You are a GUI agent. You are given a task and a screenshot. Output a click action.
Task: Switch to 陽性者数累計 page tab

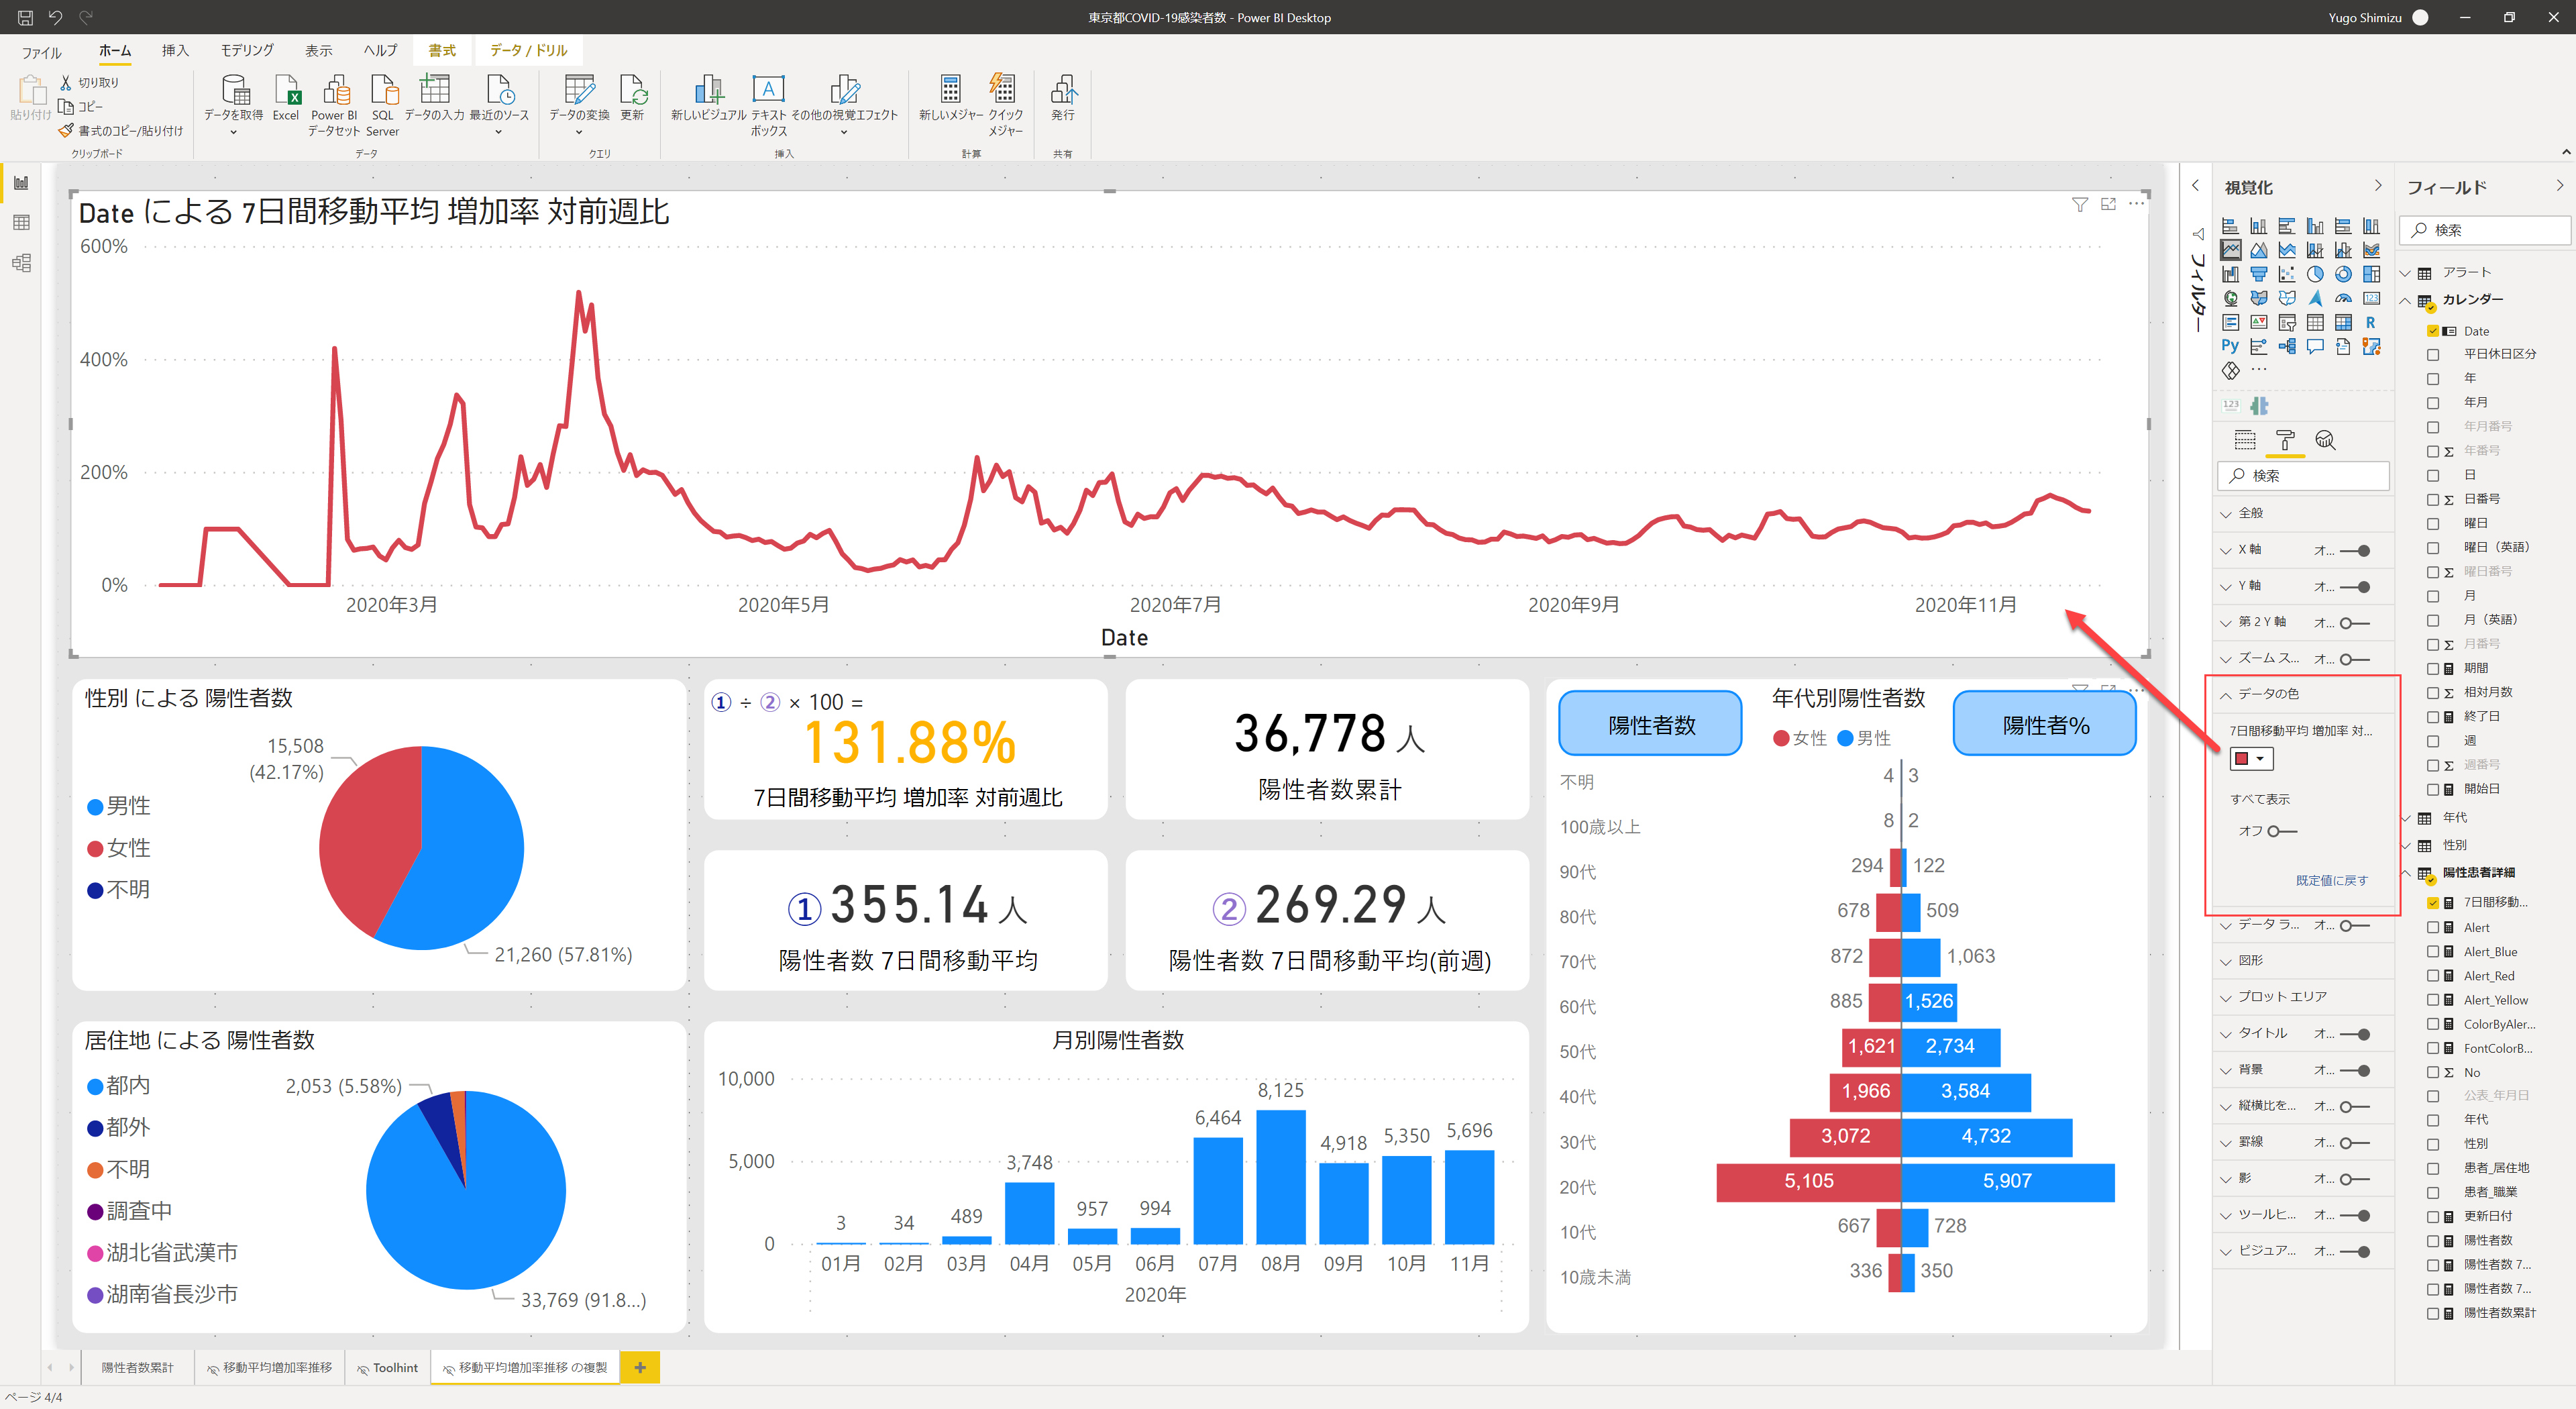tap(137, 1367)
